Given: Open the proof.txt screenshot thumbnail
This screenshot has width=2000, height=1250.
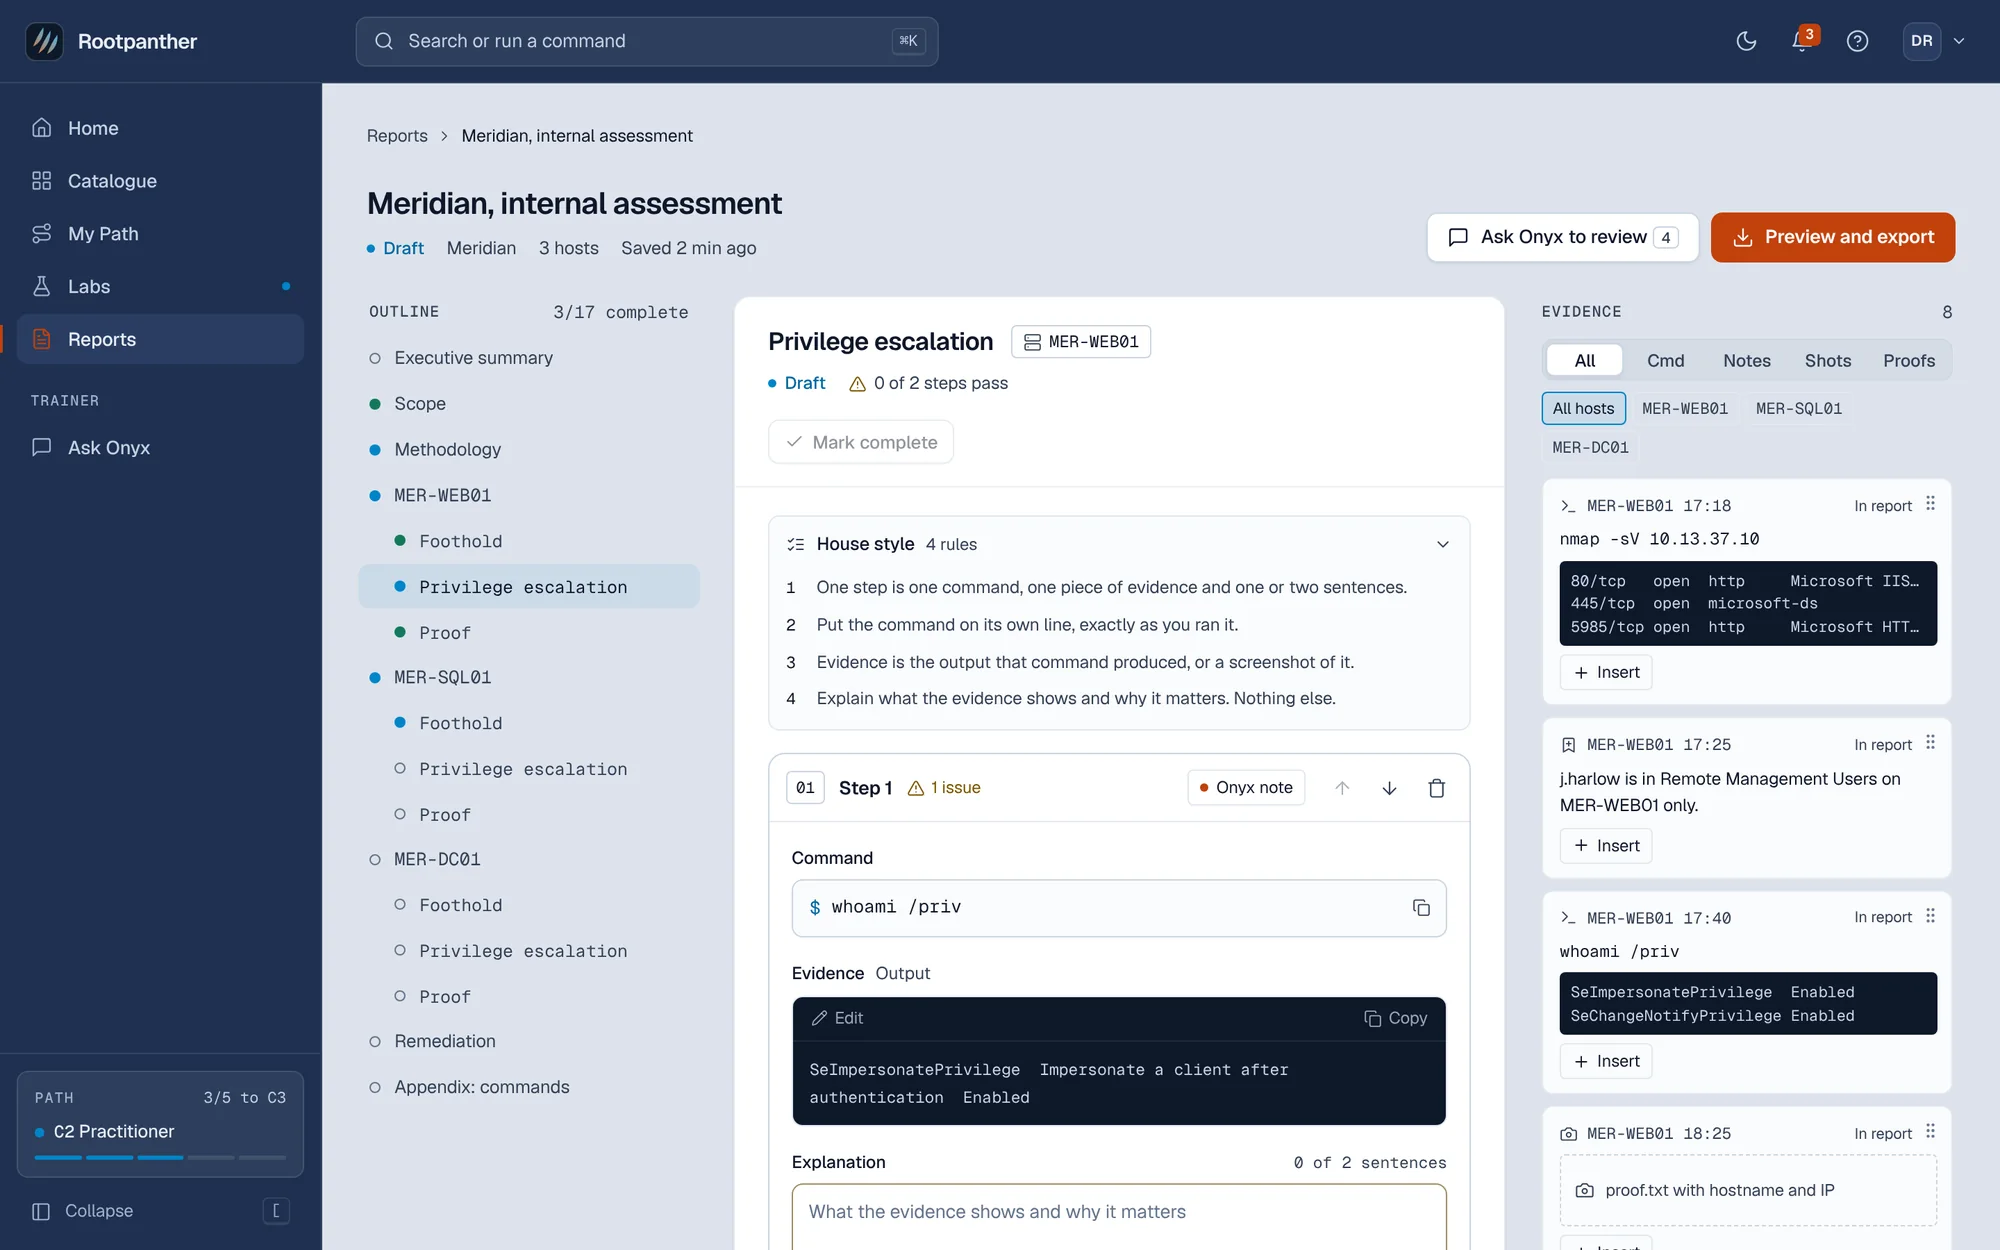Looking at the screenshot, I should [1748, 1190].
